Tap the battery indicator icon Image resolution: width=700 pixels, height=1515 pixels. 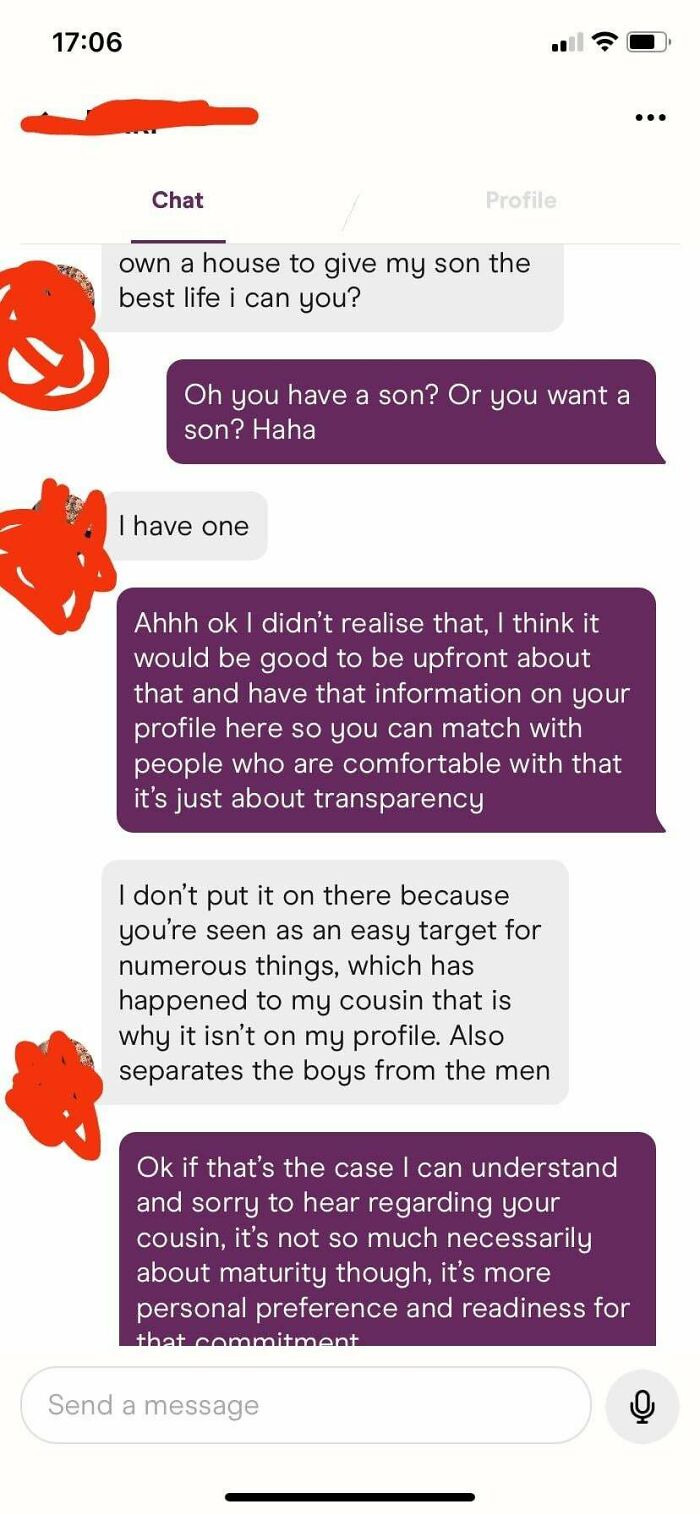click(648, 43)
